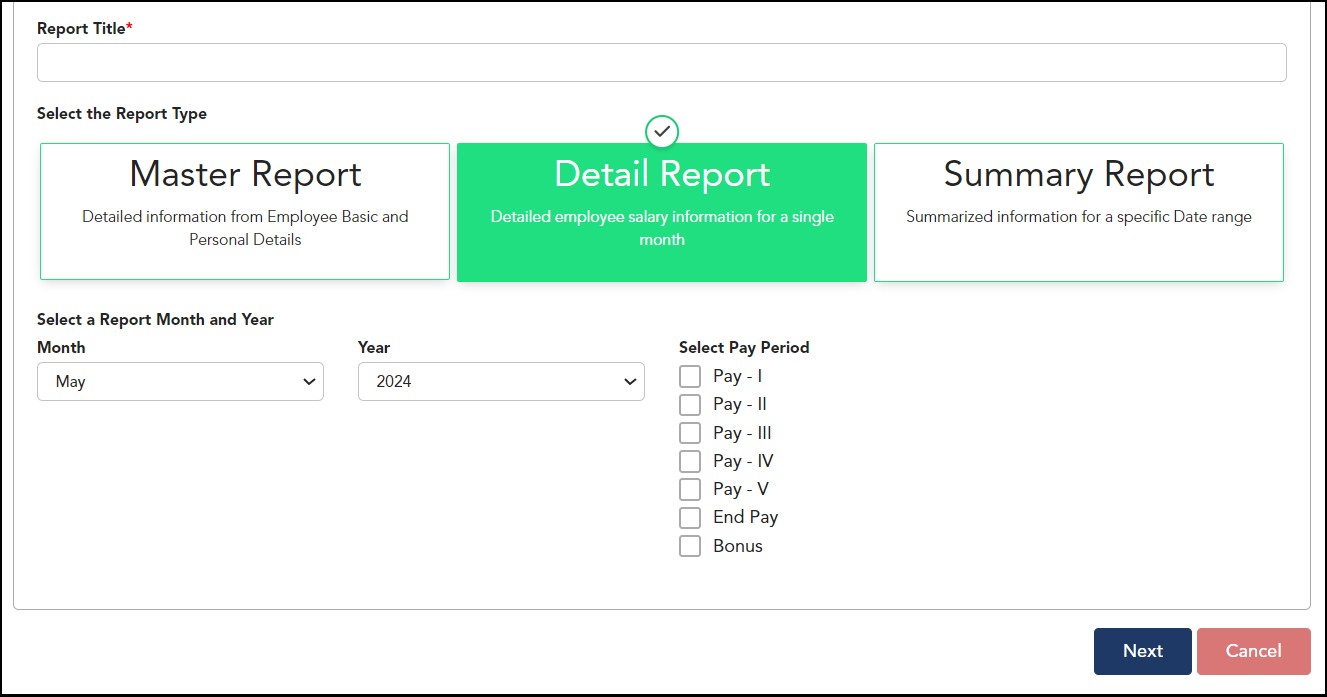Image resolution: width=1327 pixels, height=697 pixels.
Task: Tick the Pay - I checkbox
Action: click(690, 377)
